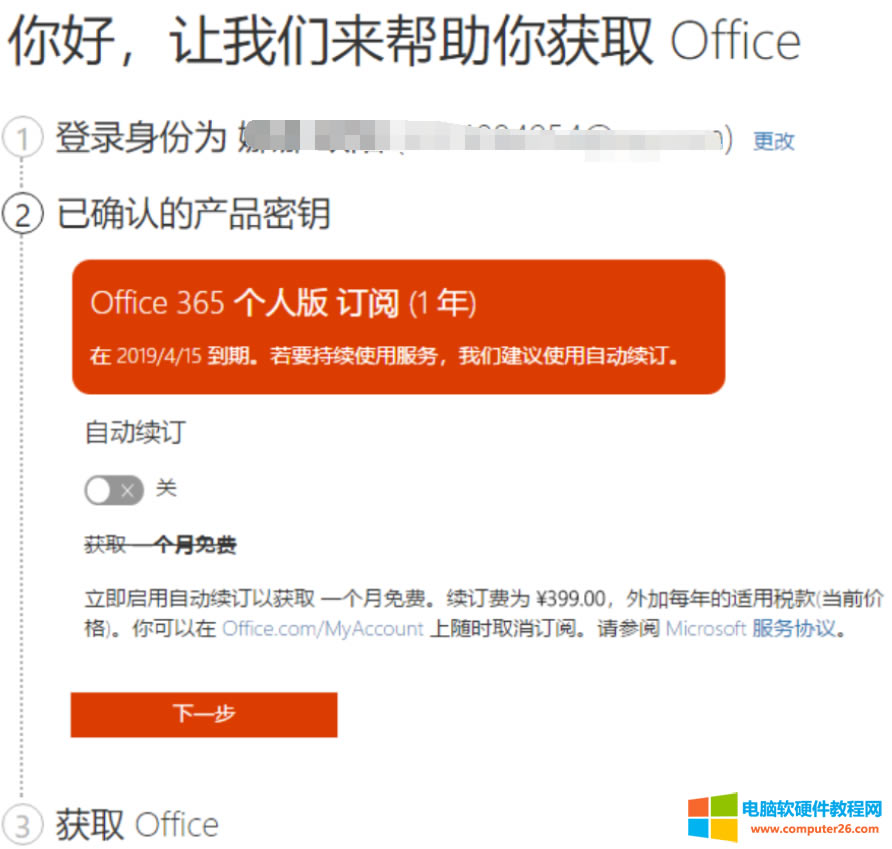Enable the 自动续订 toggle switch
The width and height of the screenshot is (892, 849).
click(114, 490)
